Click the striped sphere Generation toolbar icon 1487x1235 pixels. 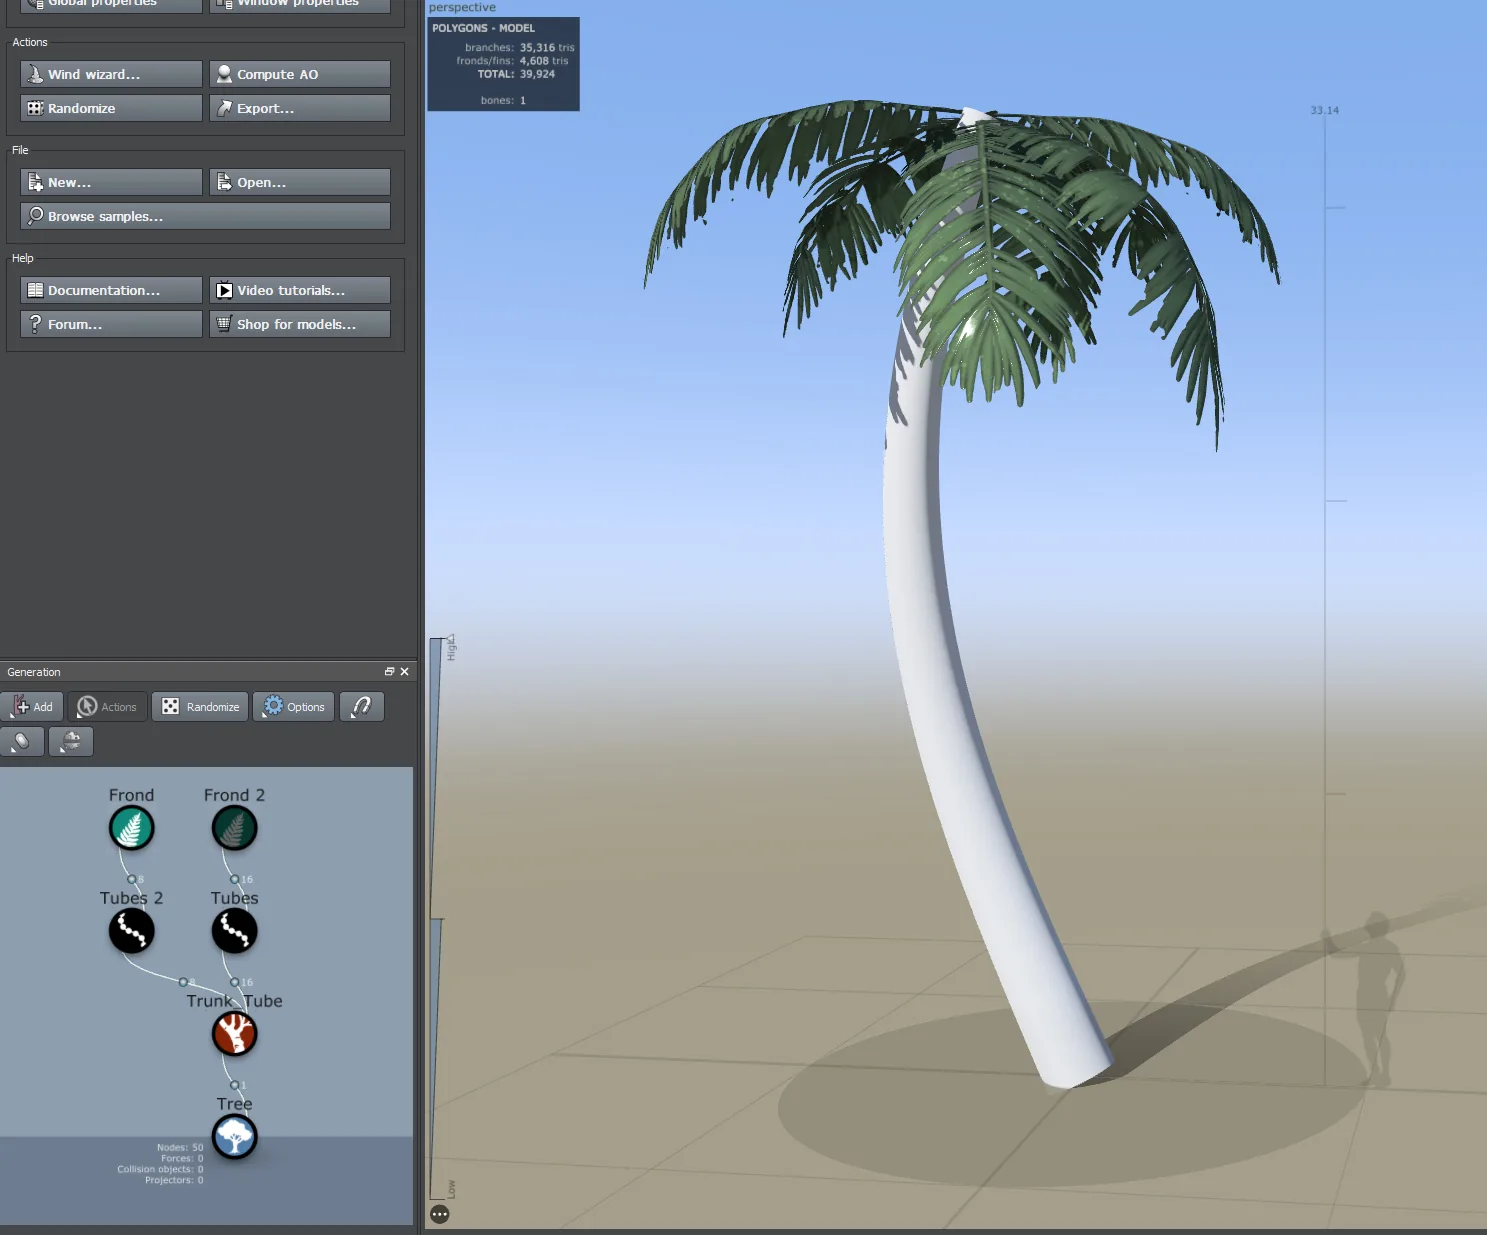pyautogui.click(x=71, y=742)
